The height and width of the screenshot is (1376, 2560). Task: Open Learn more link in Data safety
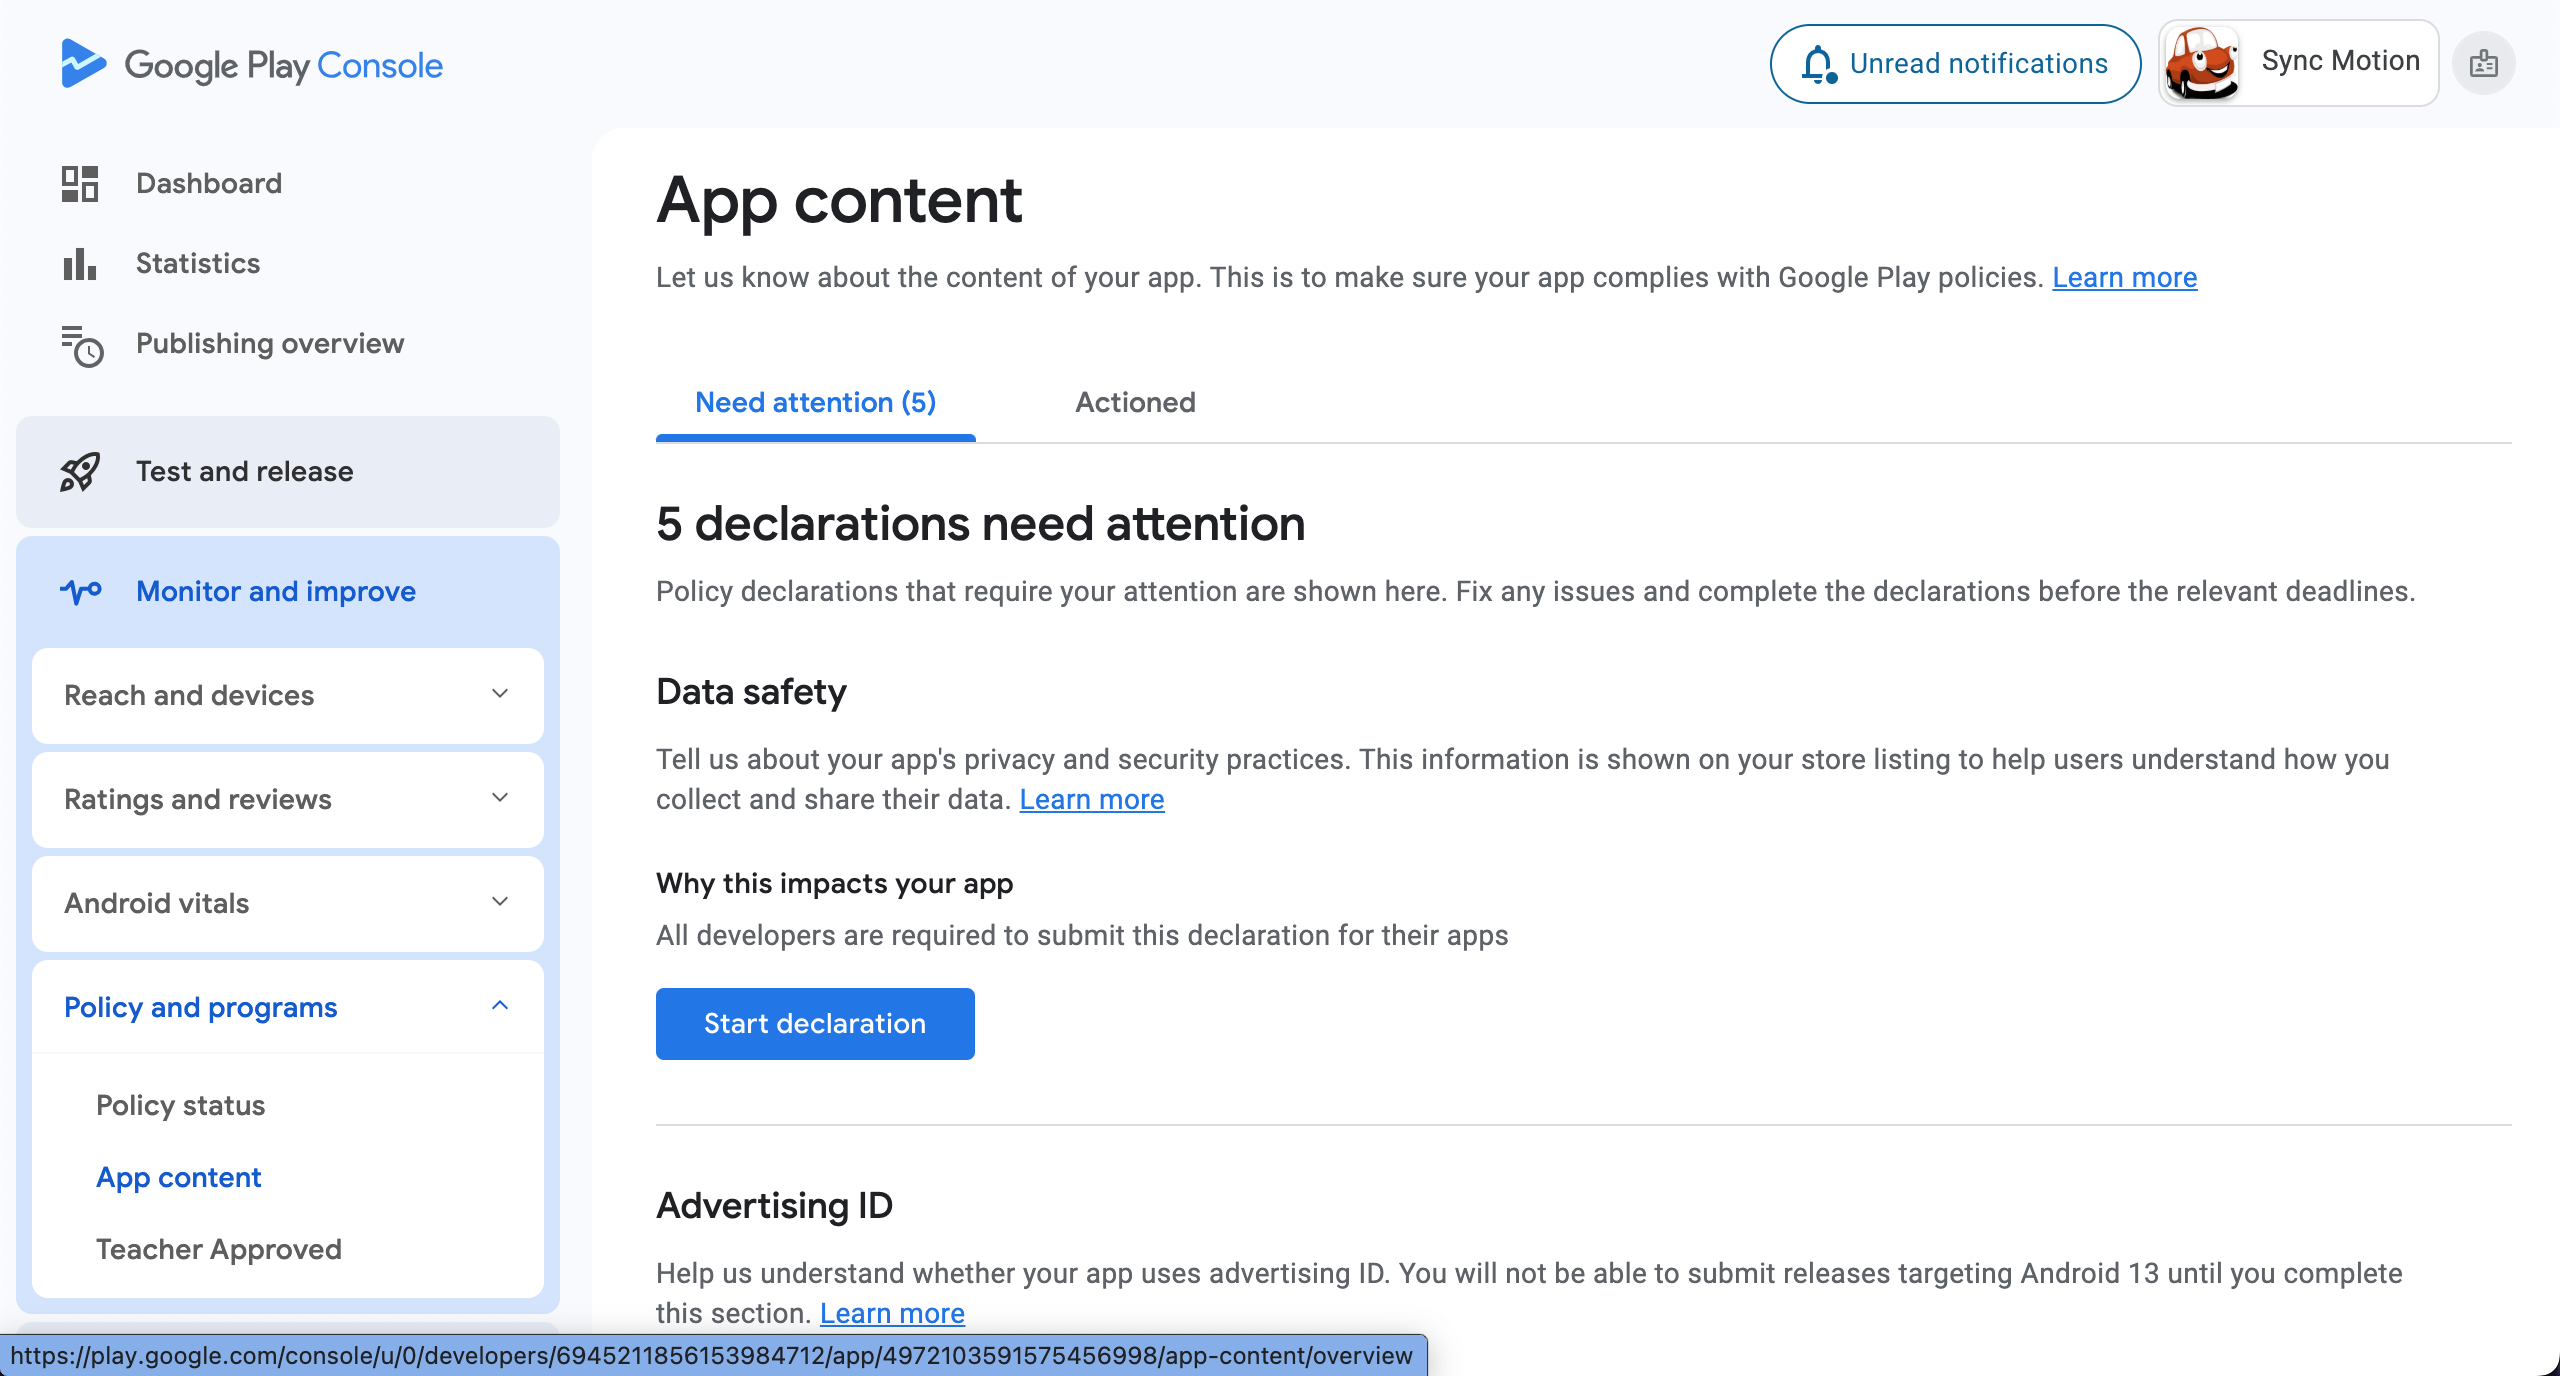point(1092,800)
